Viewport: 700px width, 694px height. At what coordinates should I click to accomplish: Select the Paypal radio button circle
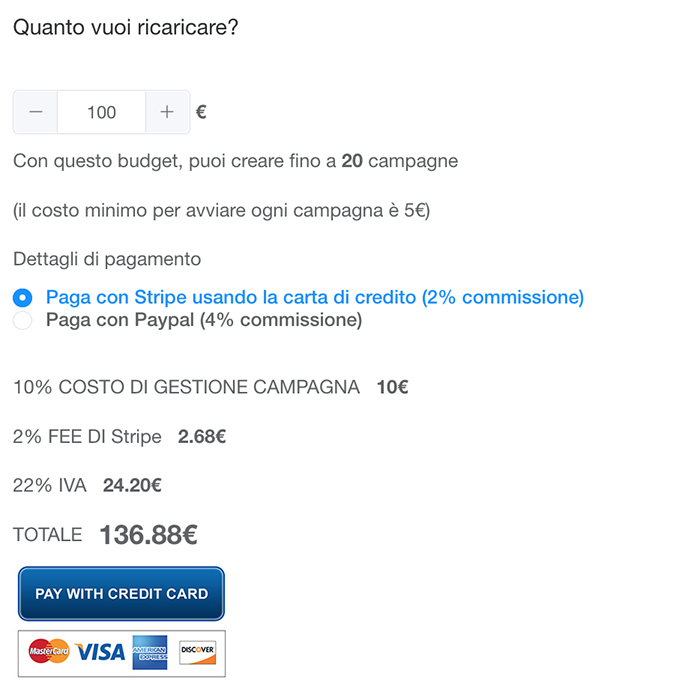[x=23, y=321]
